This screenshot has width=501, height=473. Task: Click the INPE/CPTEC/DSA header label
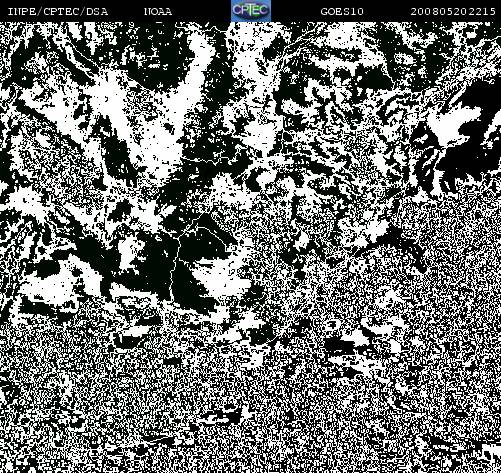click(x=58, y=12)
